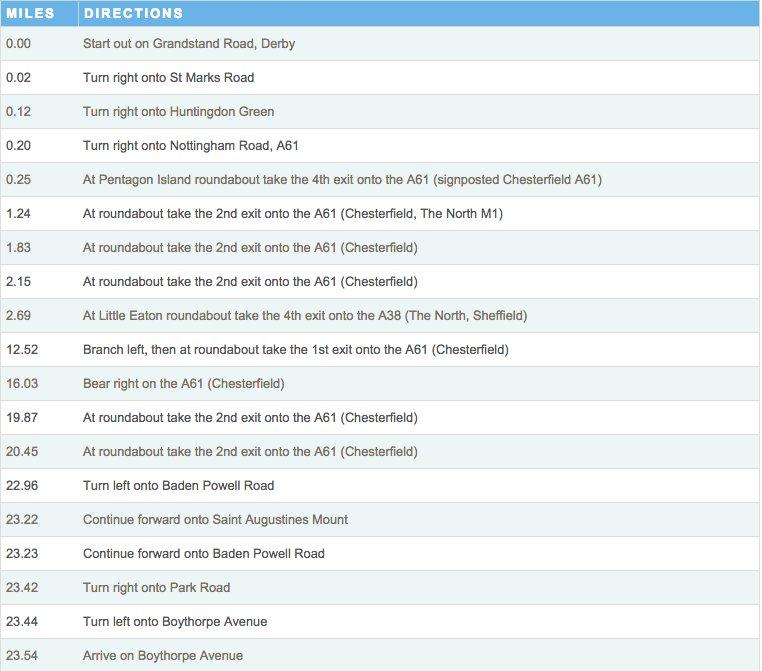The image size is (762, 671).
Task: Click 'Continue forward onto Baden Powell Road'
Action: coord(204,554)
